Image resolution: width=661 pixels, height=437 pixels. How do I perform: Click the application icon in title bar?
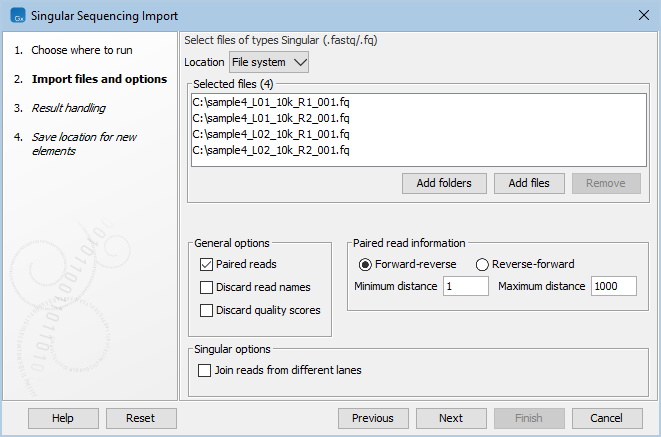(x=14, y=15)
